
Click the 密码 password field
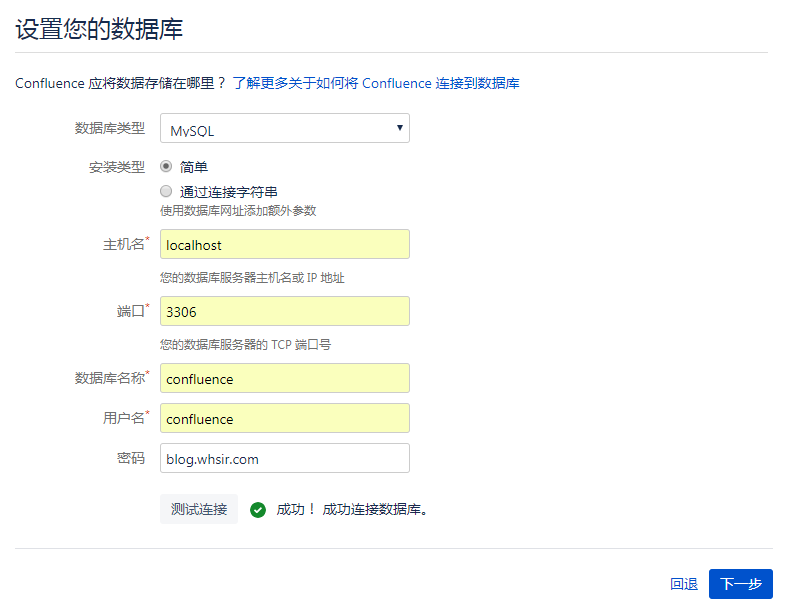(x=285, y=458)
